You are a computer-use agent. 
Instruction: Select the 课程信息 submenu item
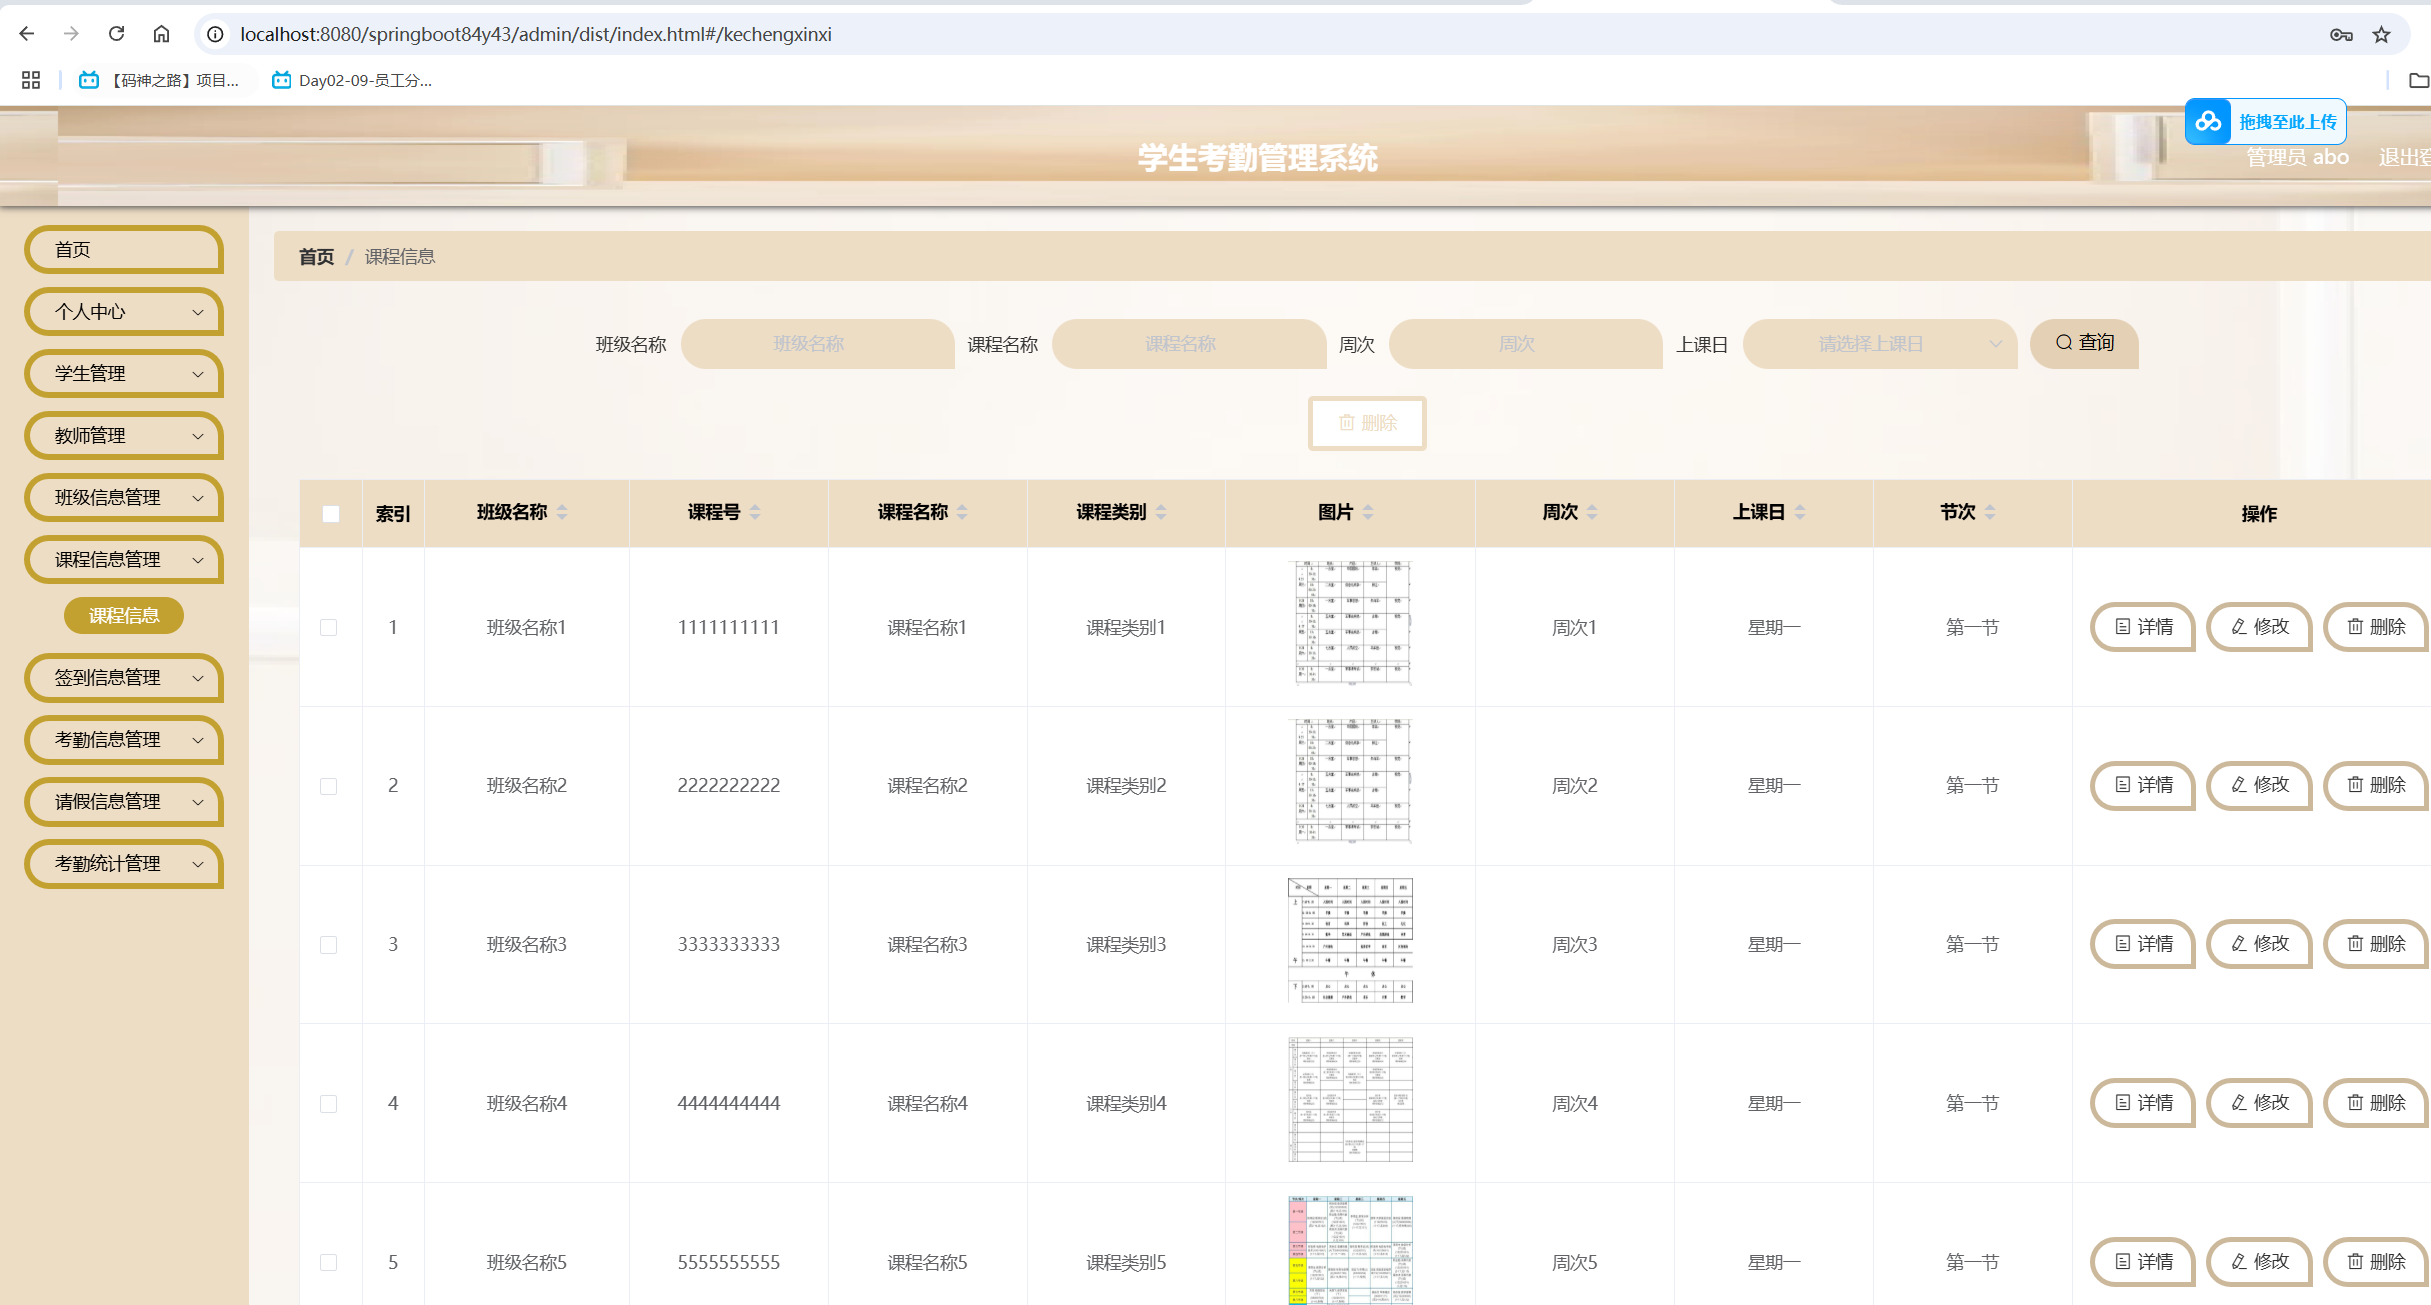[124, 615]
